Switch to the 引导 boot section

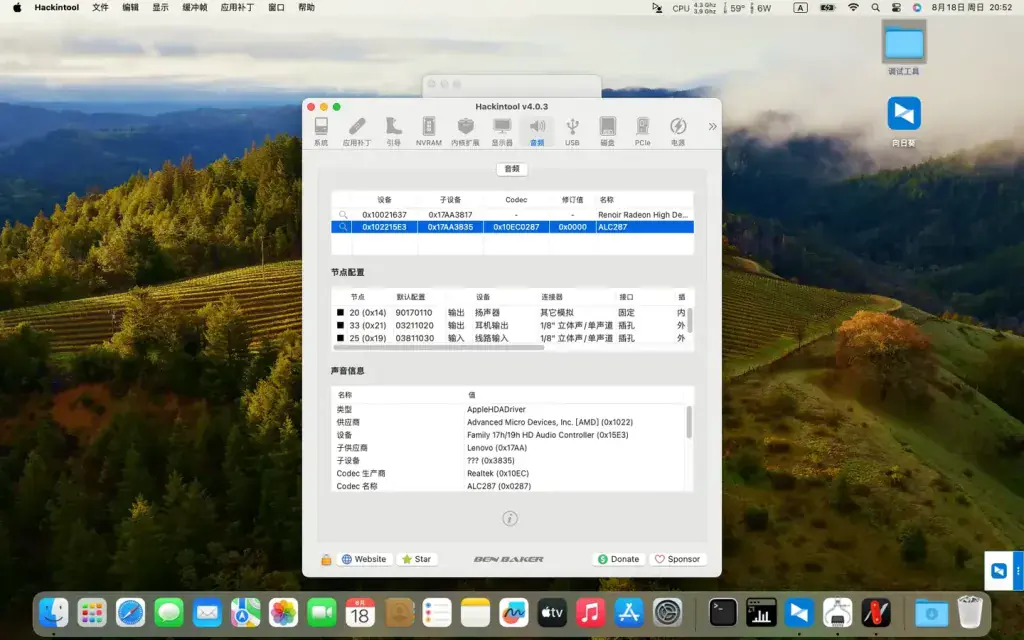[x=393, y=131]
